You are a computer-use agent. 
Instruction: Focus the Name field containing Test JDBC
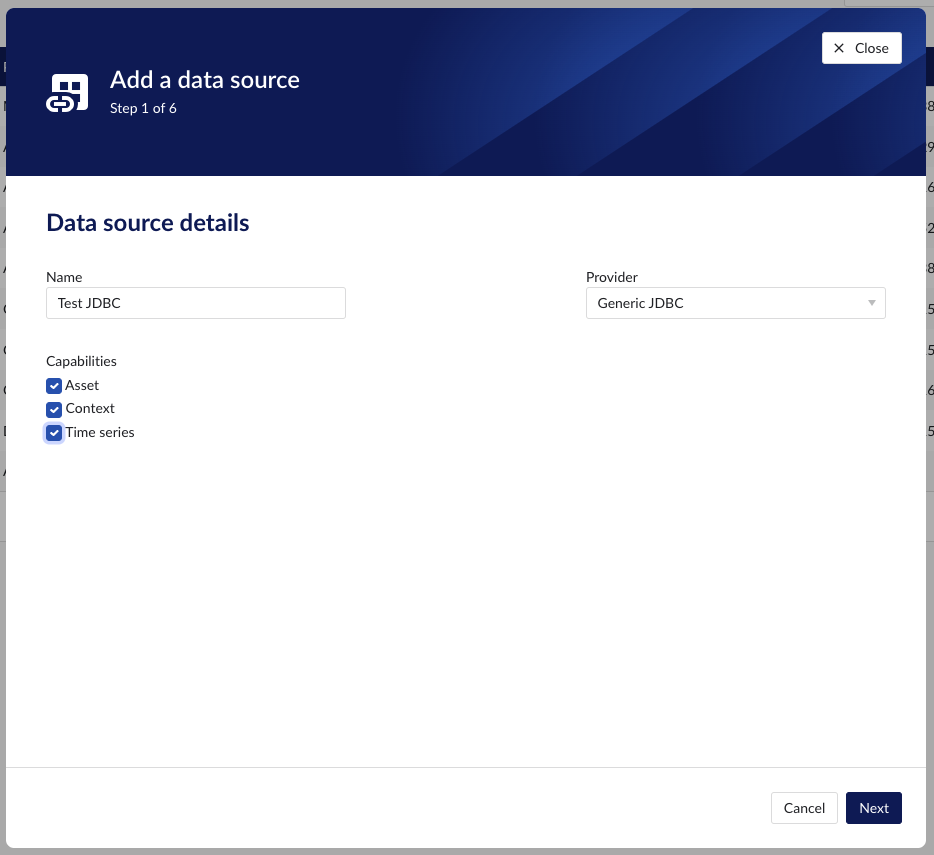click(x=196, y=303)
